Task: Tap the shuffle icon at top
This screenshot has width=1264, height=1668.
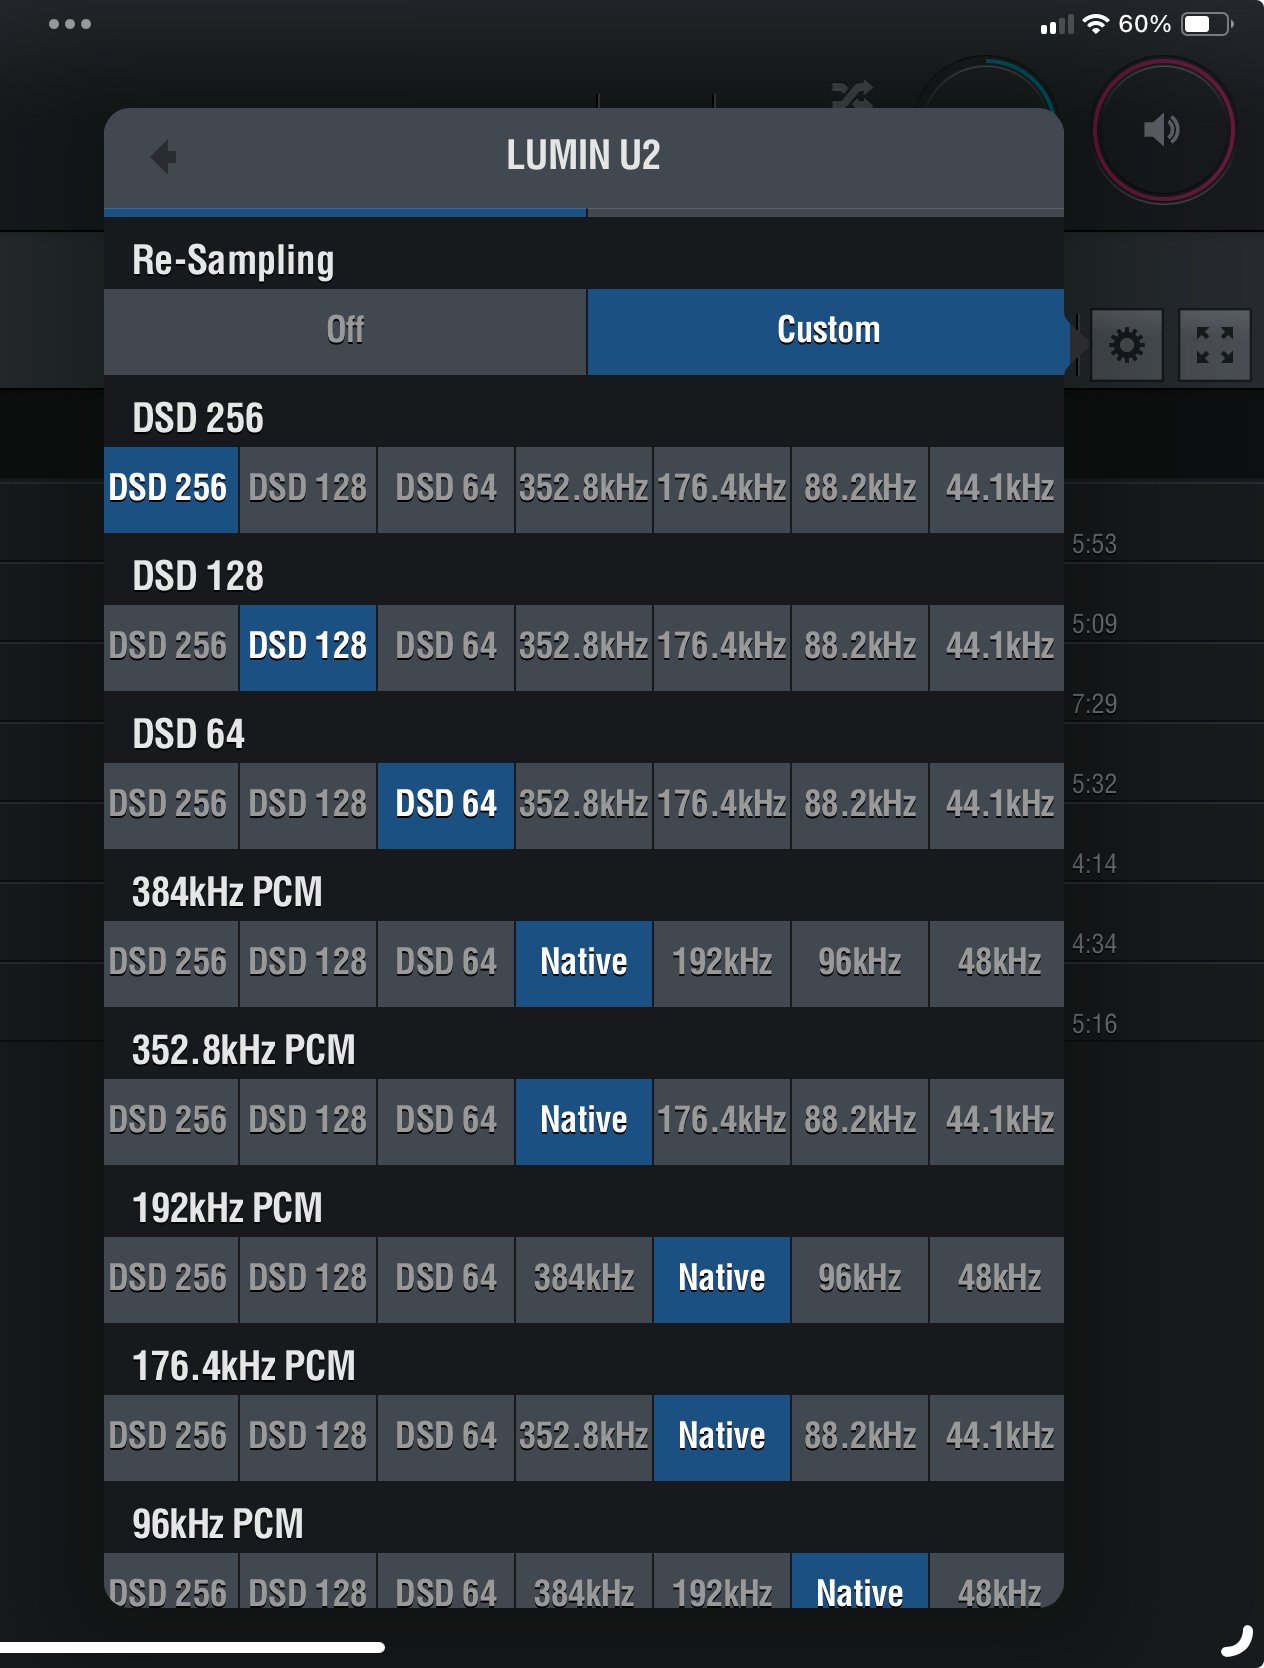Action: point(852,96)
